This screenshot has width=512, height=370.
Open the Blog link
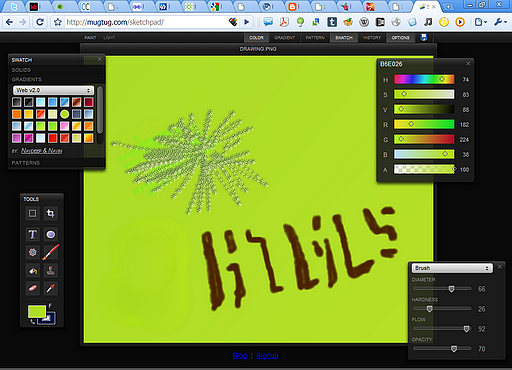point(240,355)
